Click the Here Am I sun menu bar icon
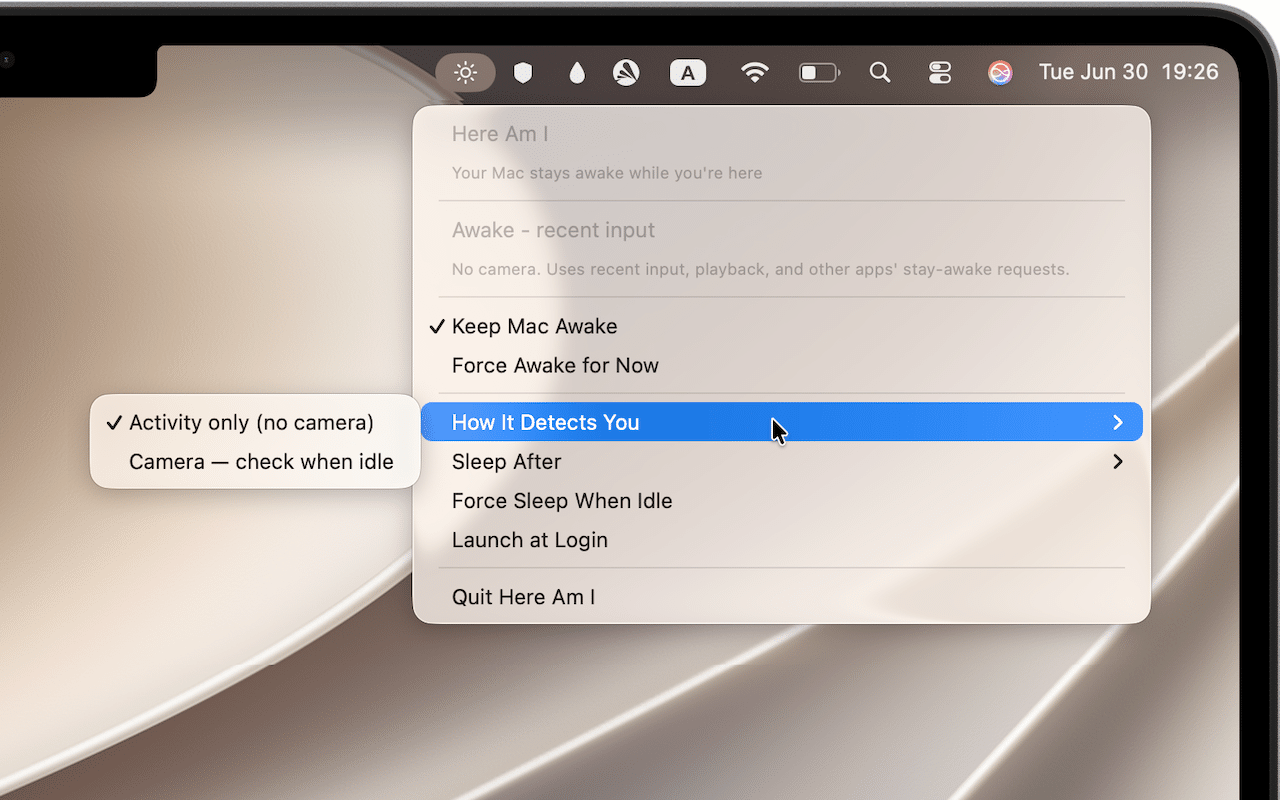This screenshot has width=1280, height=800. (465, 72)
